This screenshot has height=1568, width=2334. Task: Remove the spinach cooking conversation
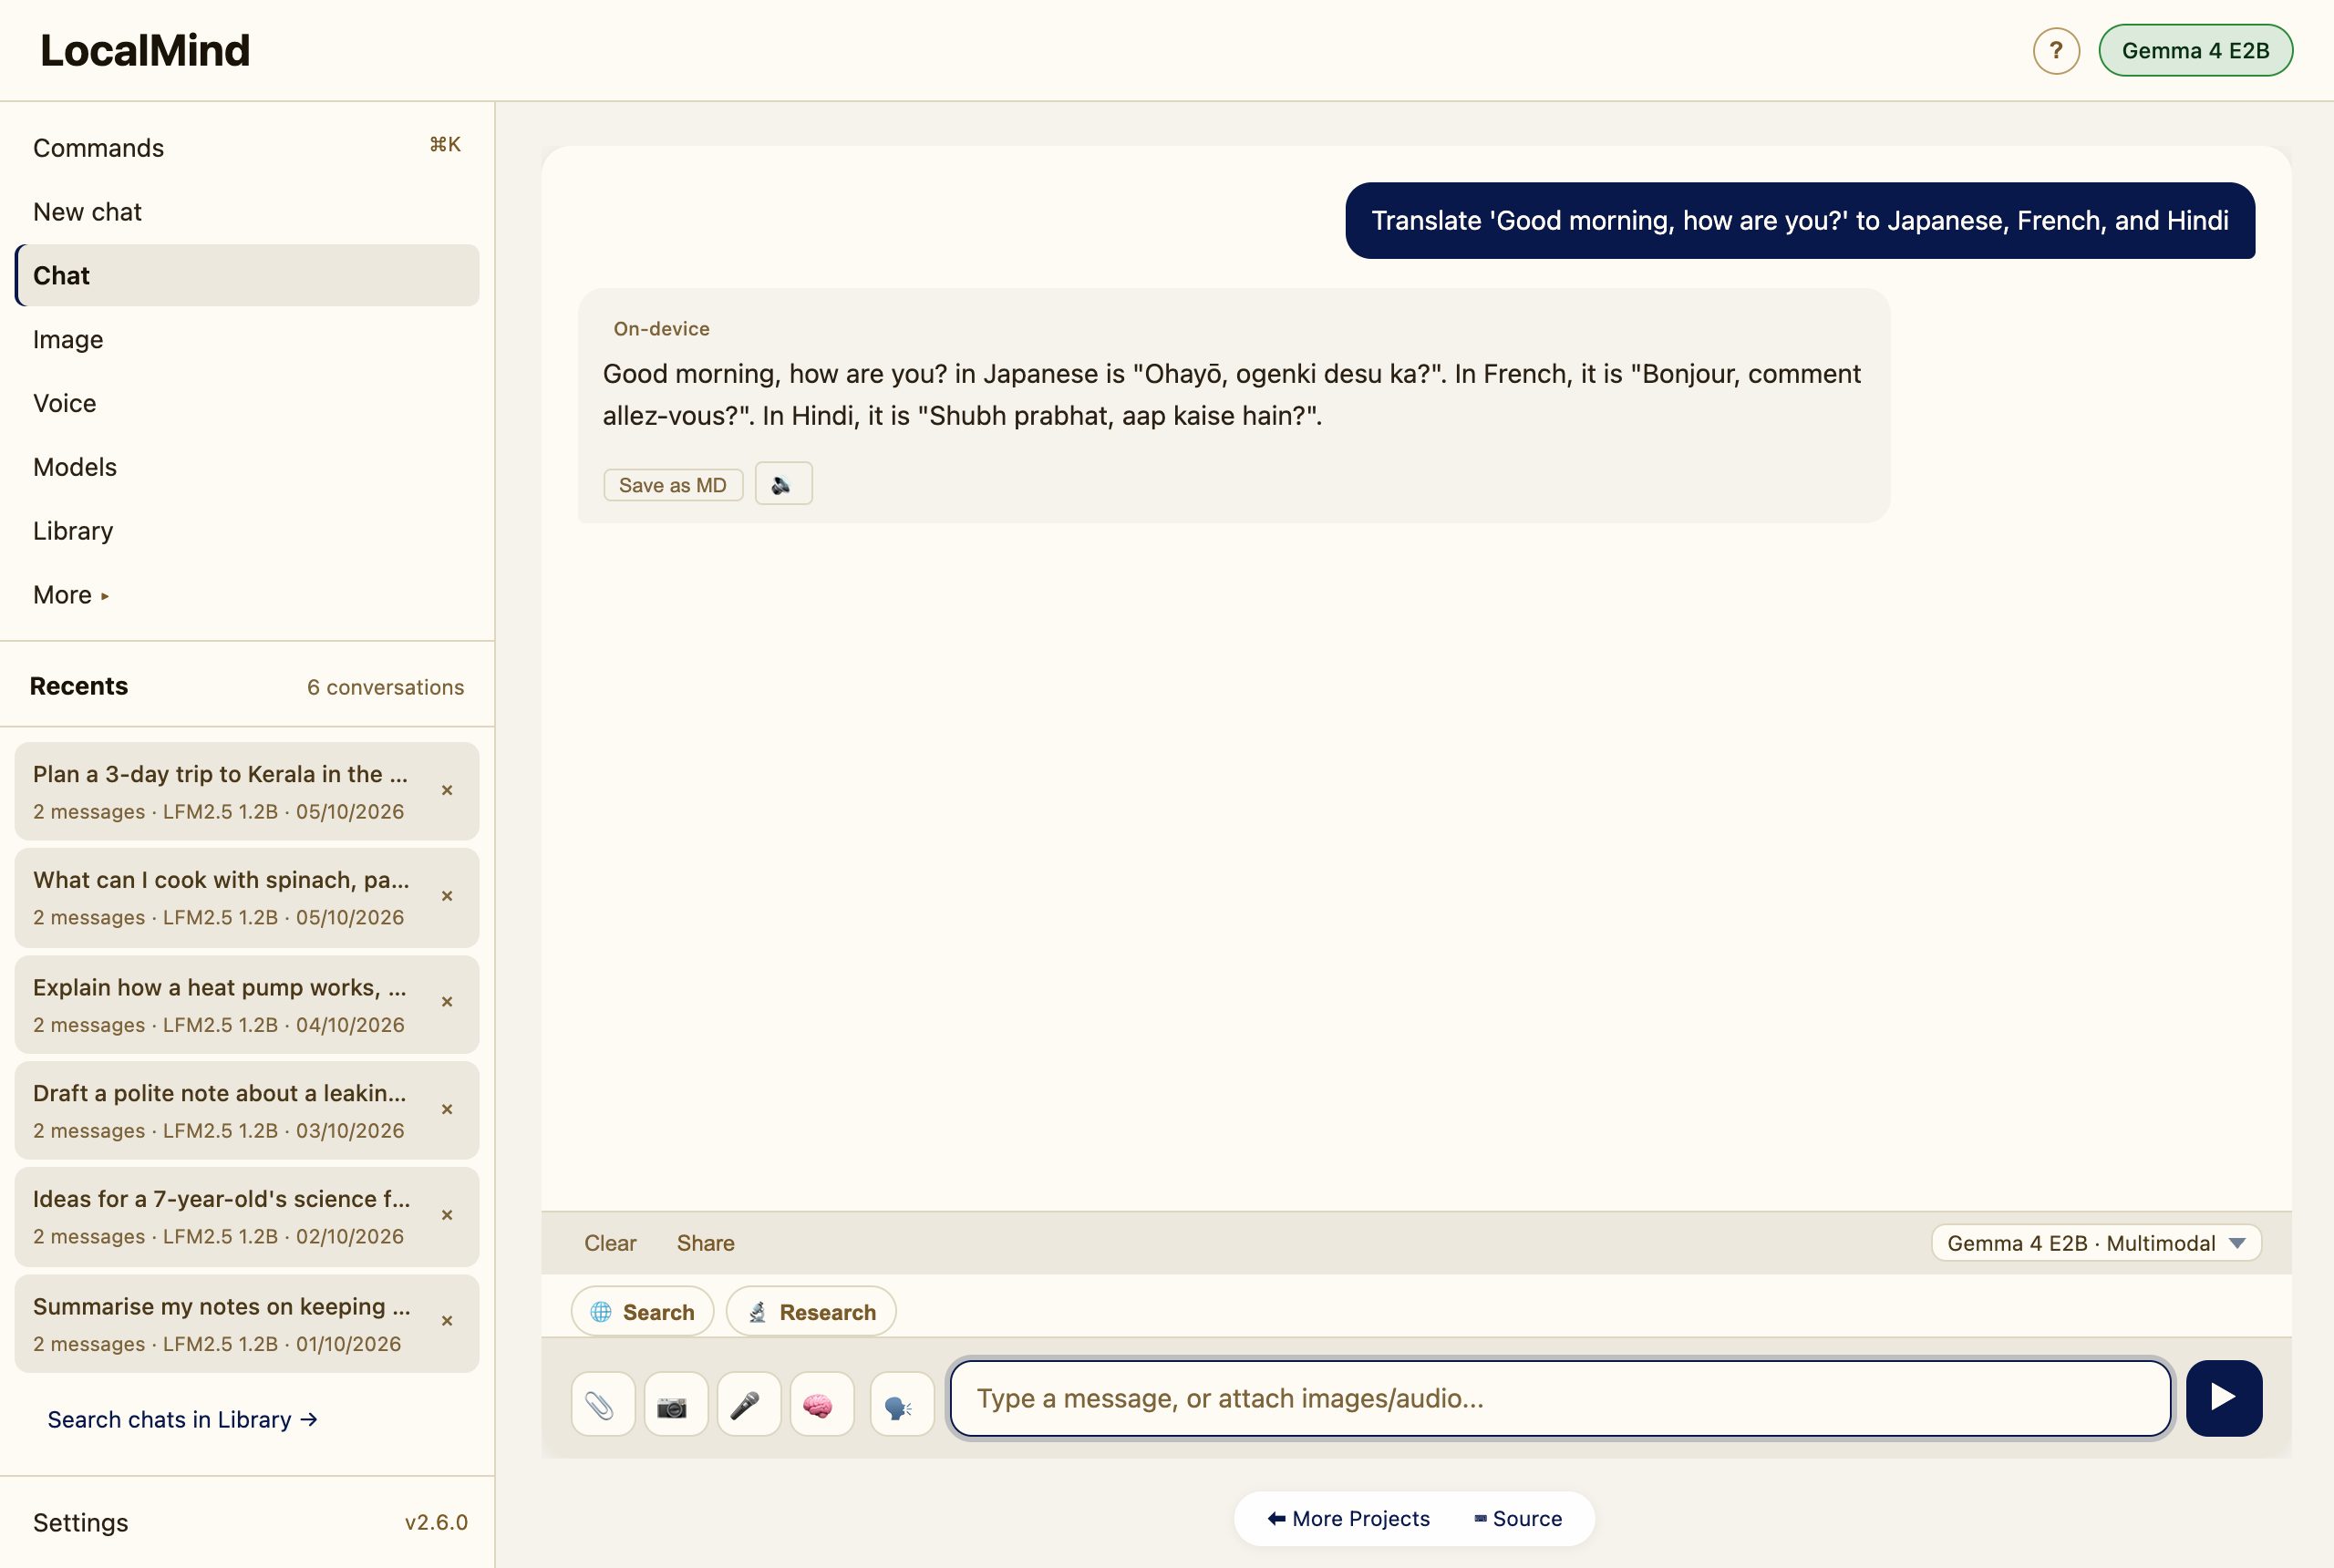pos(447,896)
